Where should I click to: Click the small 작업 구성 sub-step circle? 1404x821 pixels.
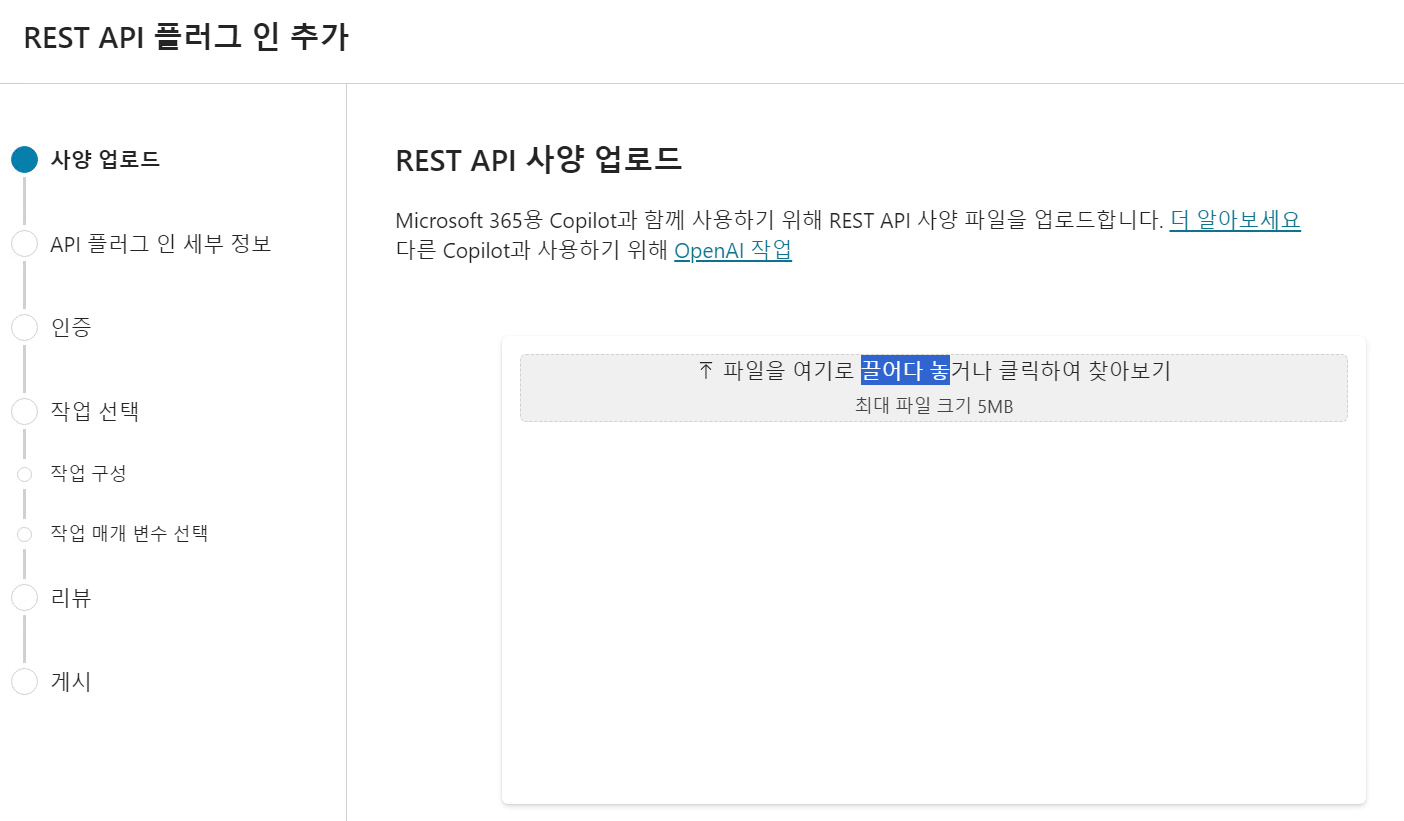[x=24, y=474]
